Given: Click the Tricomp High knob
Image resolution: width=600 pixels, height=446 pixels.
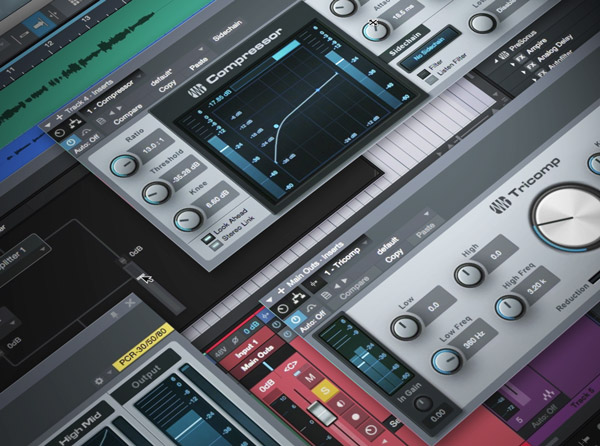Looking at the screenshot, I should [x=468, y=275].
